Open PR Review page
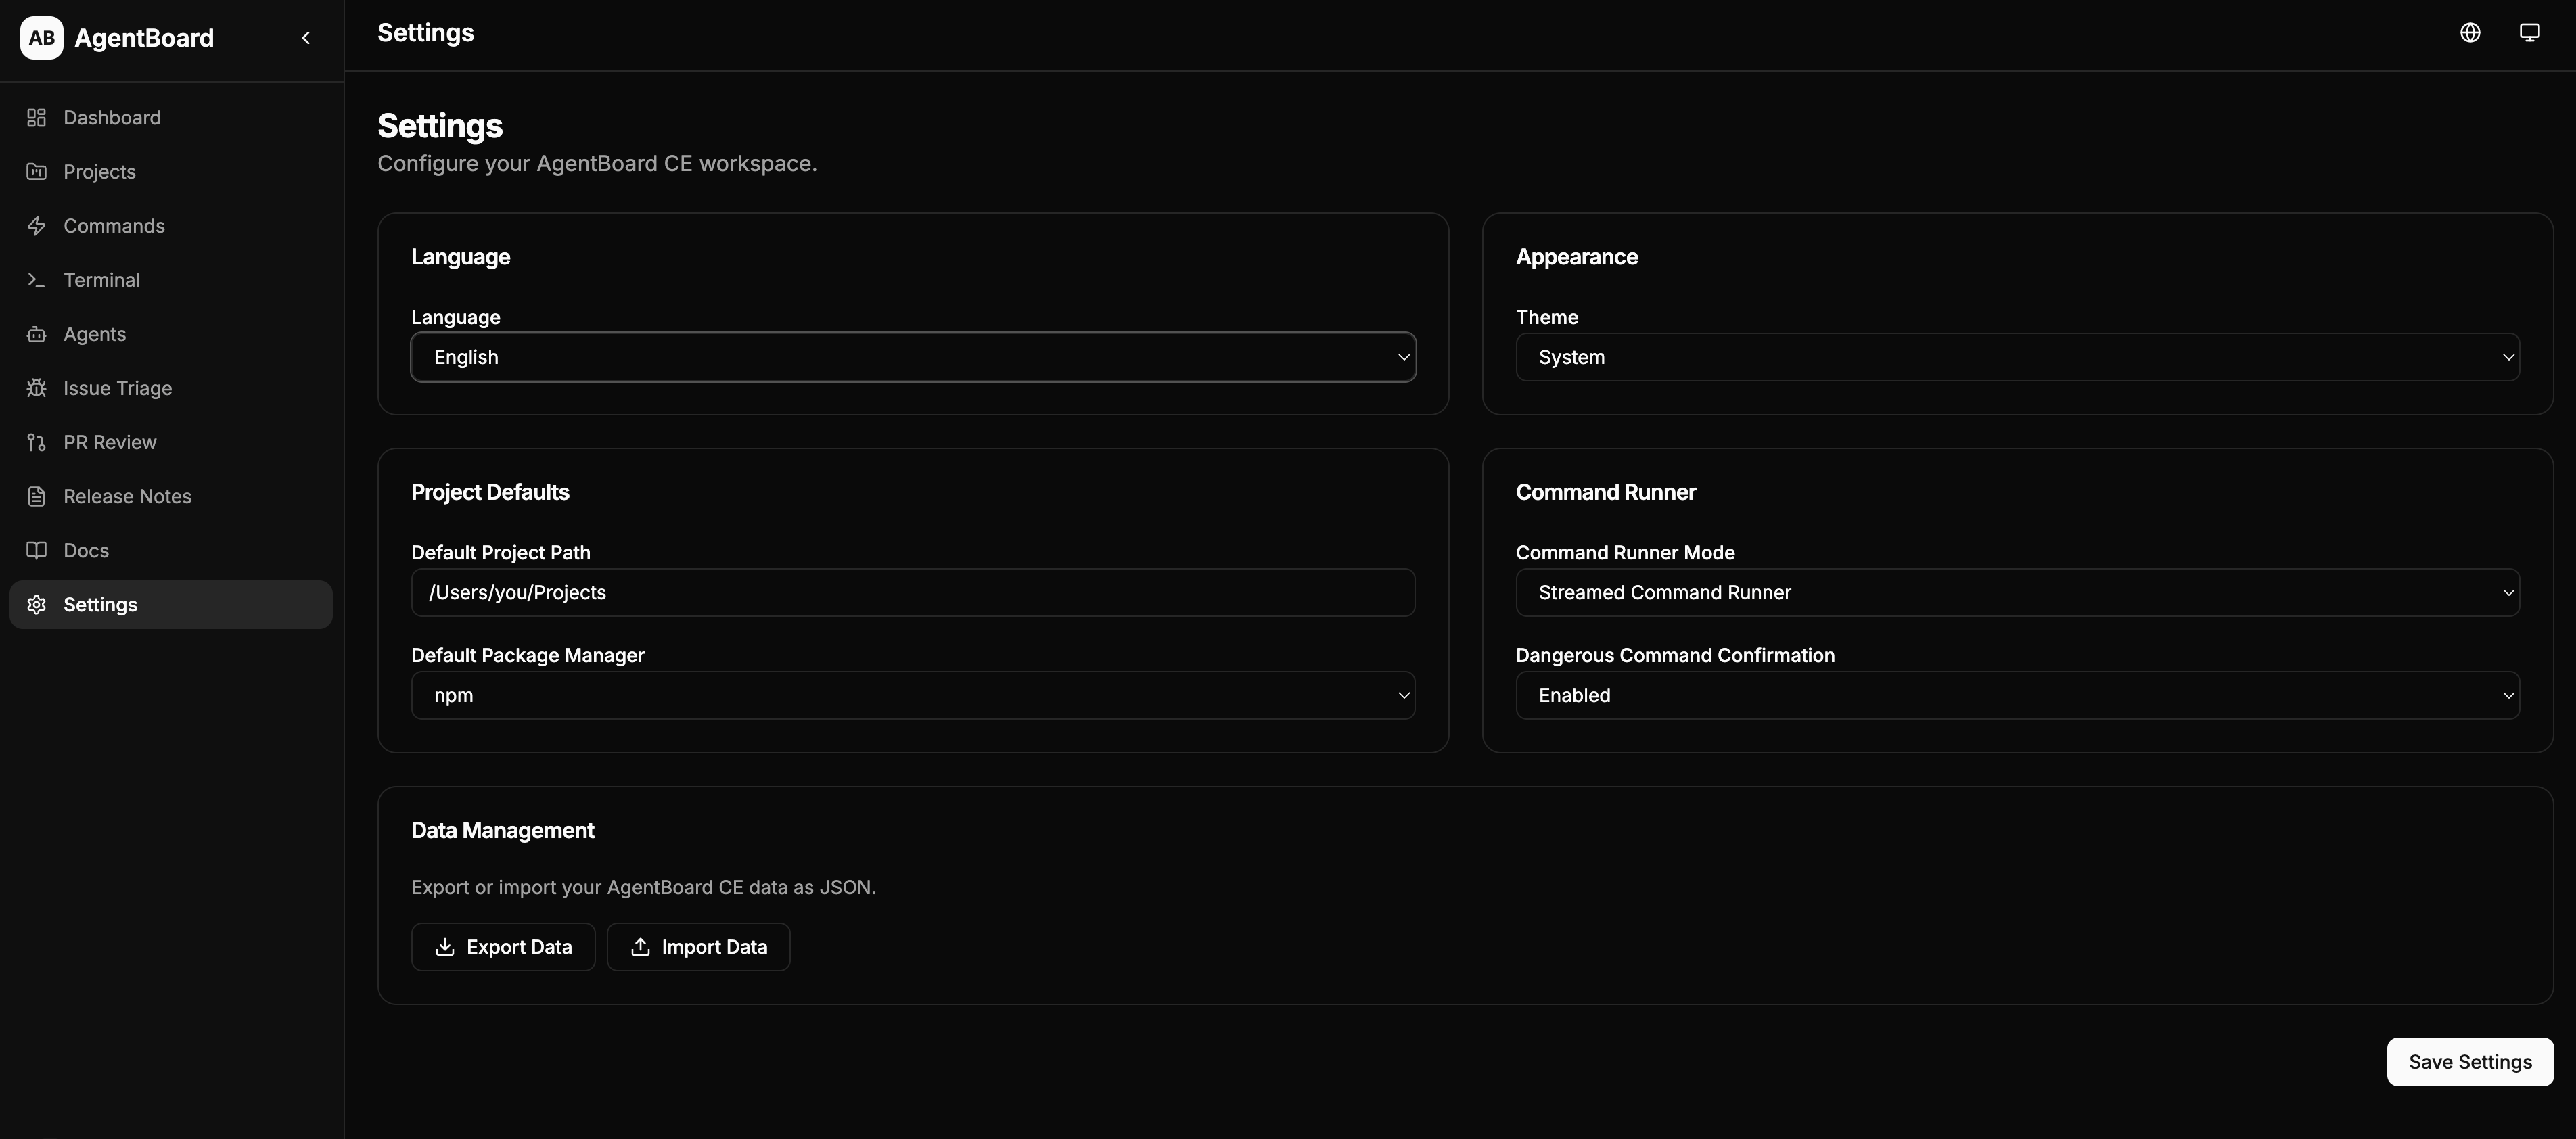 point(171,442)
